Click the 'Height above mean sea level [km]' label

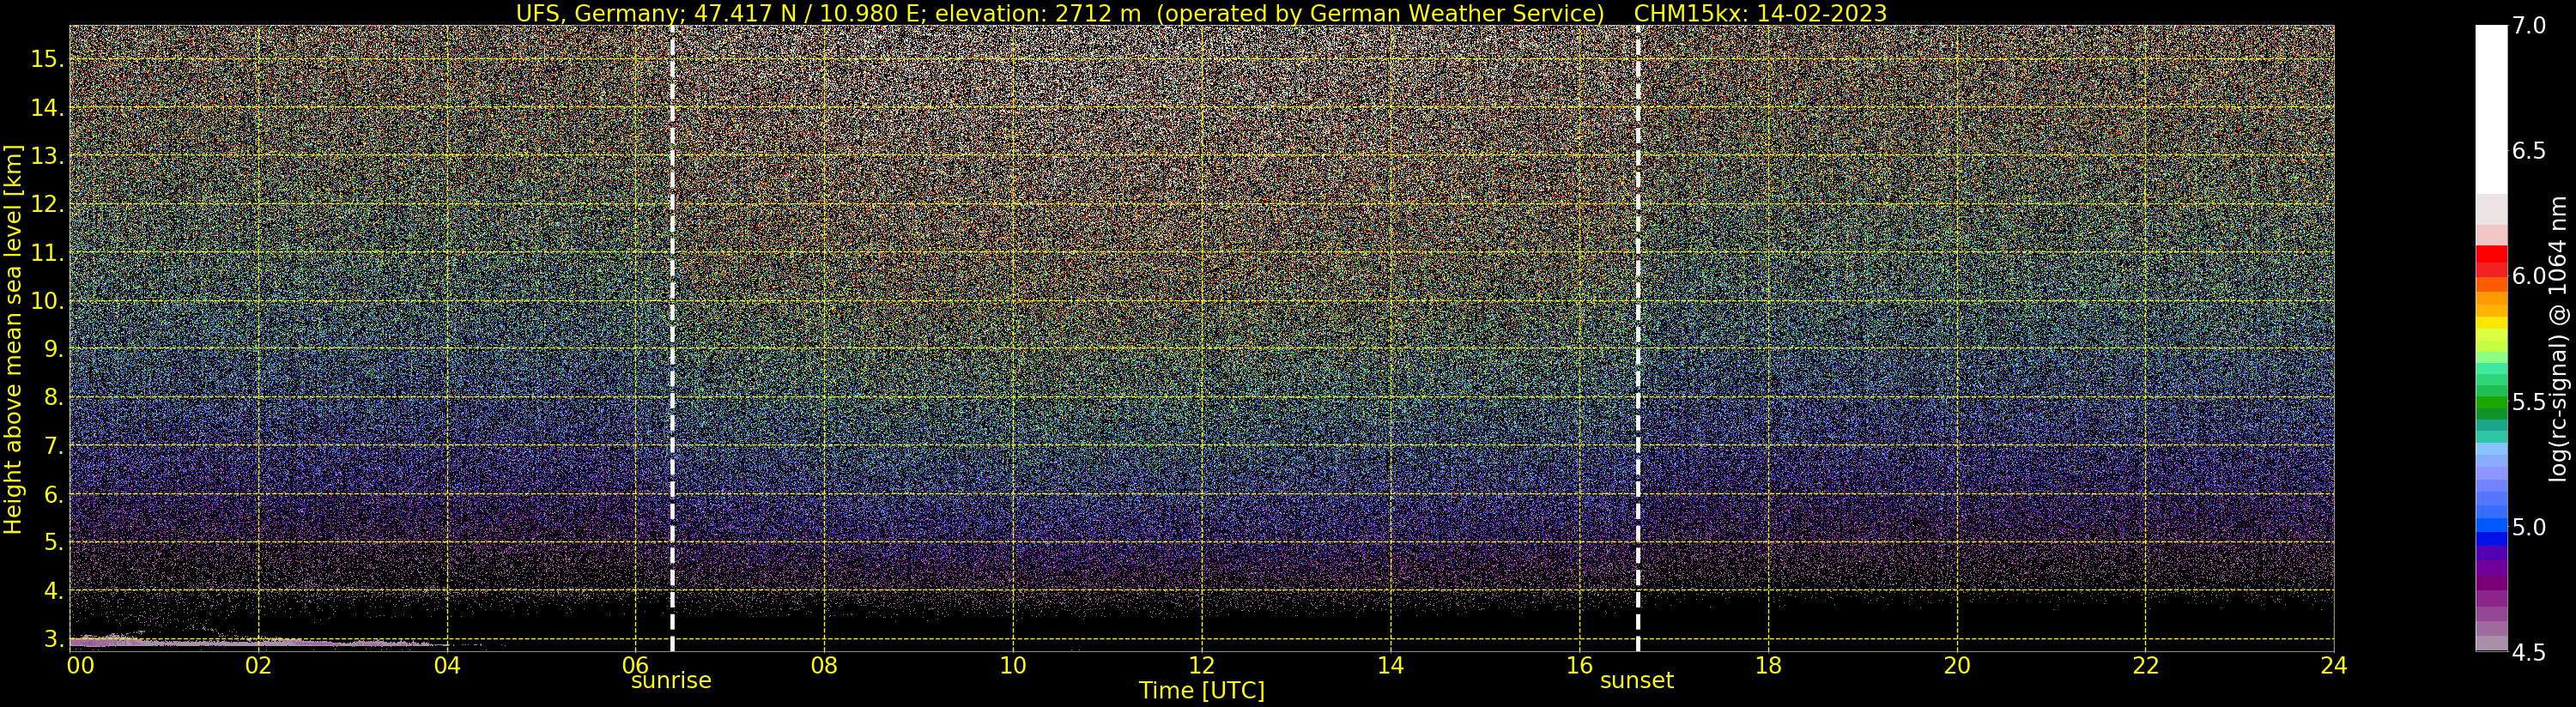13,339
